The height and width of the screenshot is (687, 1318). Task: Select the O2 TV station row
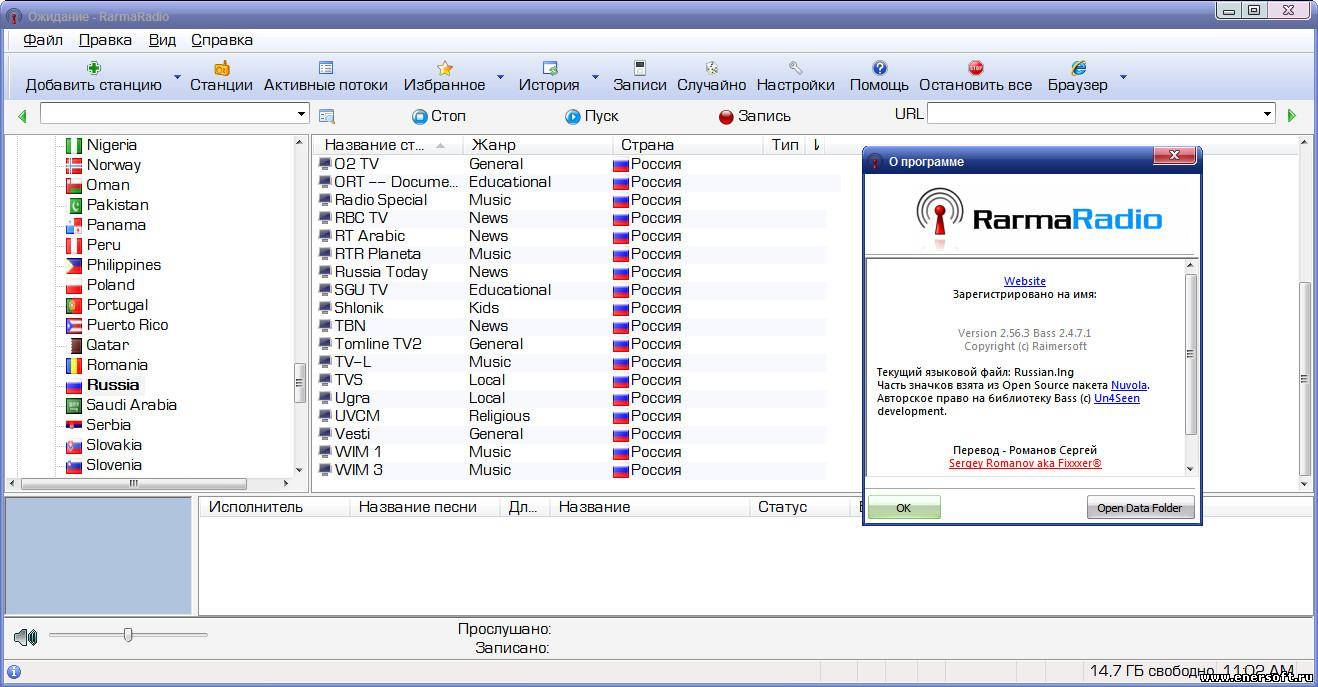pos(571,164)
